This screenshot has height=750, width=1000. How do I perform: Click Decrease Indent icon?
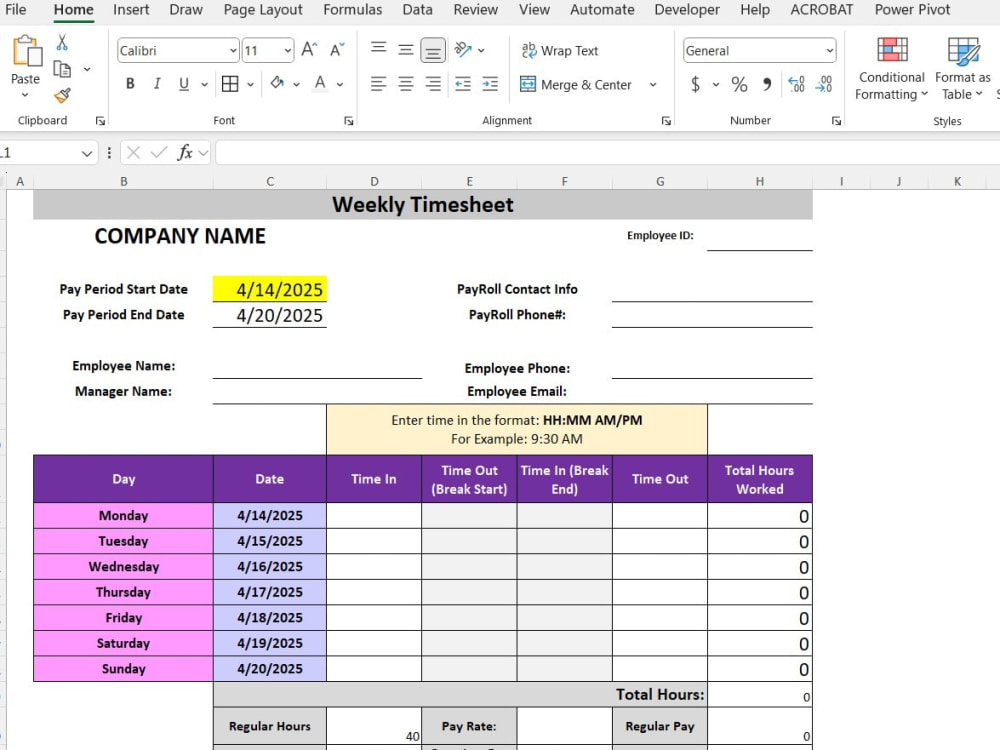coord(463,84)
